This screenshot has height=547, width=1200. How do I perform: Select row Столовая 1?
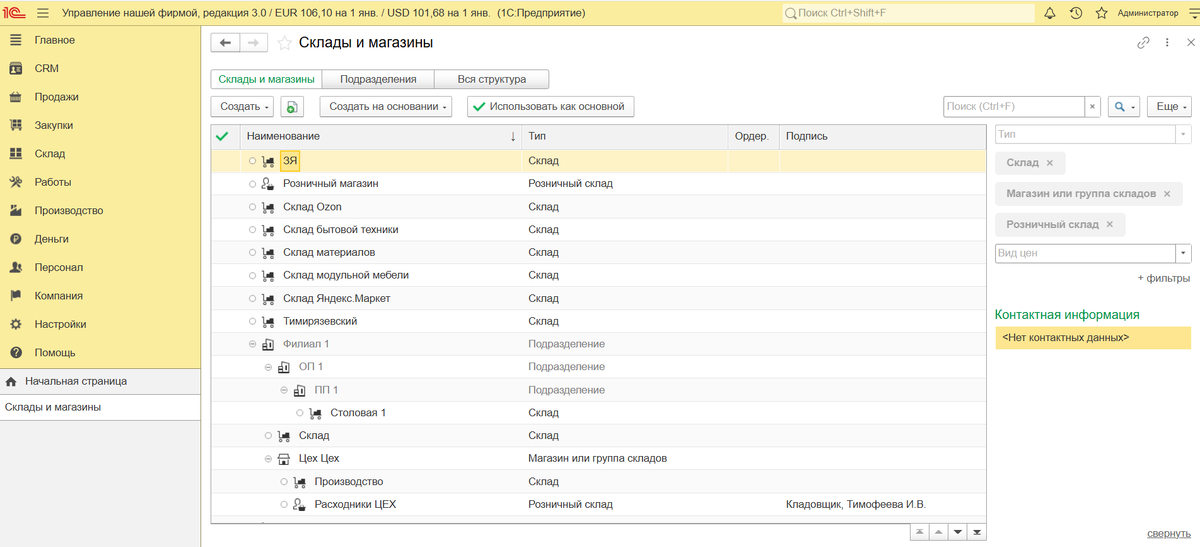point(598,413)
